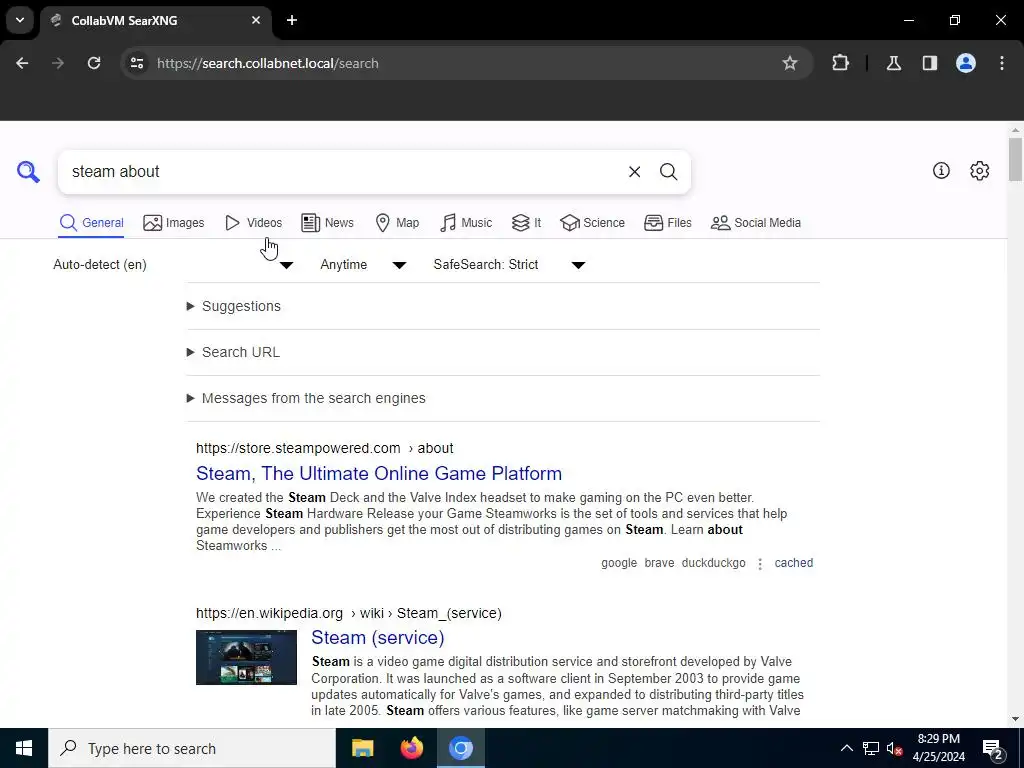Reload the current page
This screenshot has width=1024, height=768.
point(94,63)
